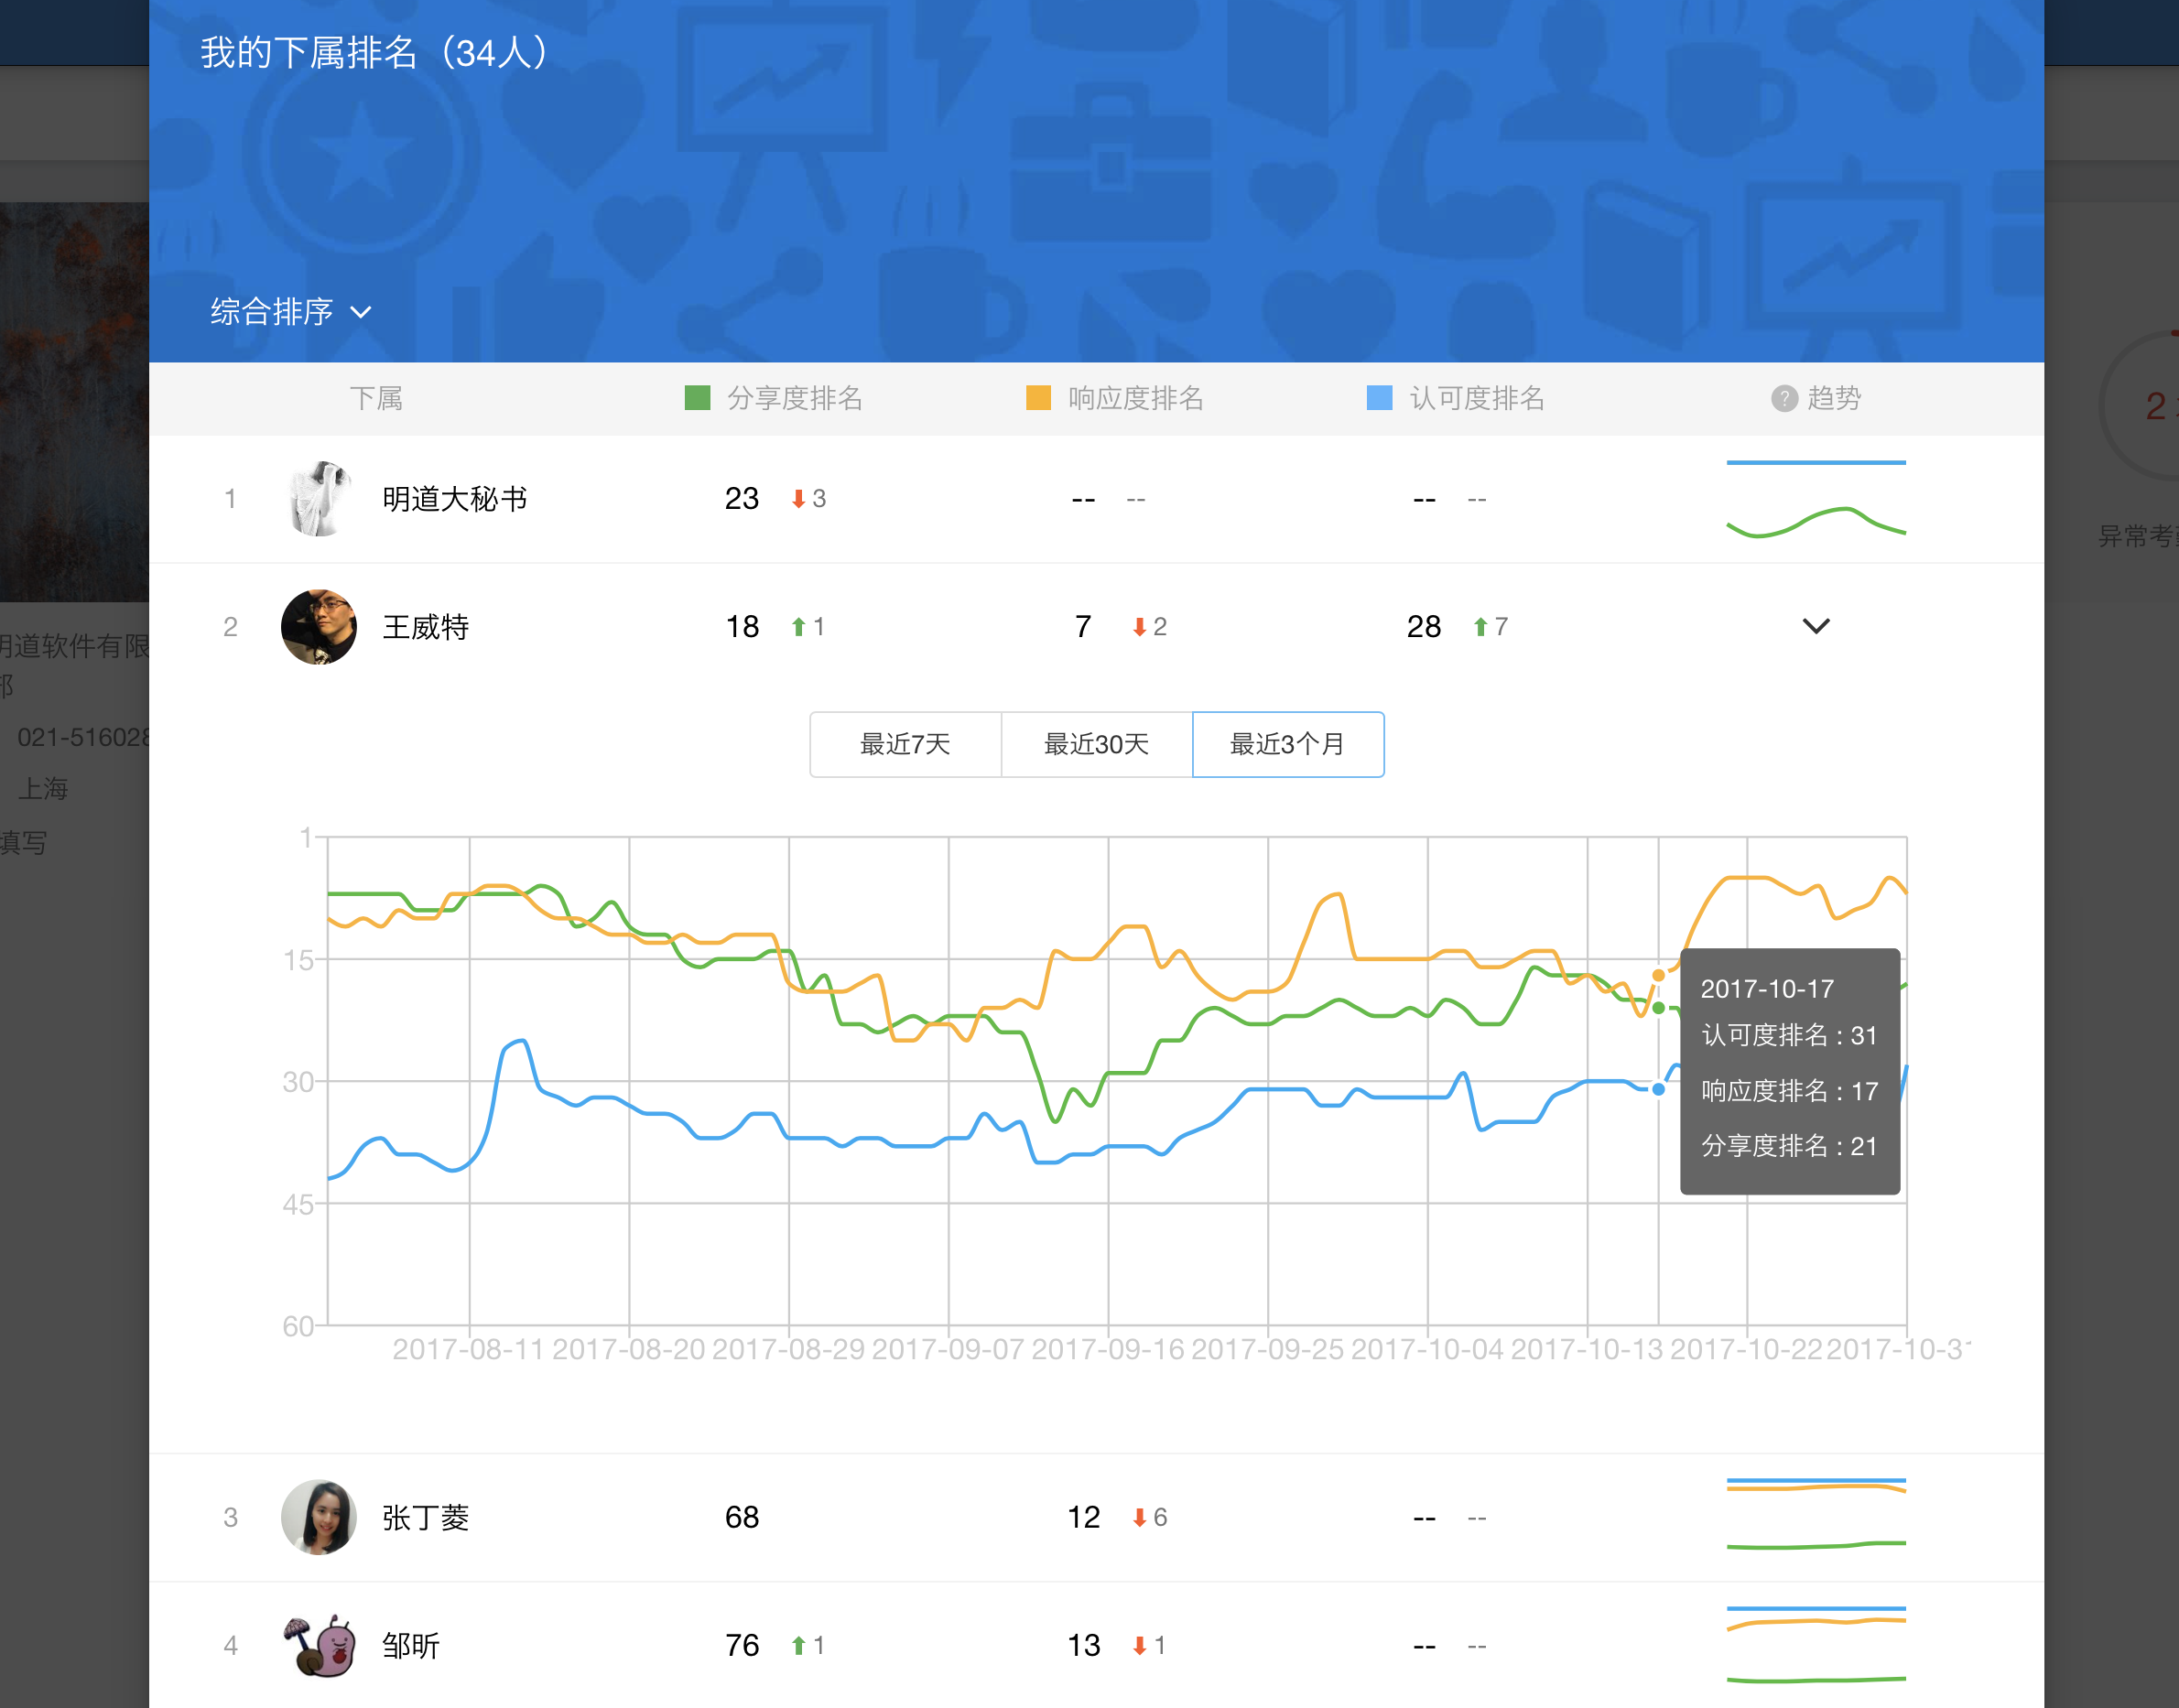
Task: Click the 2017-10-17 tooltip date
Action: pyautogui.click(x=1767, y=989)
